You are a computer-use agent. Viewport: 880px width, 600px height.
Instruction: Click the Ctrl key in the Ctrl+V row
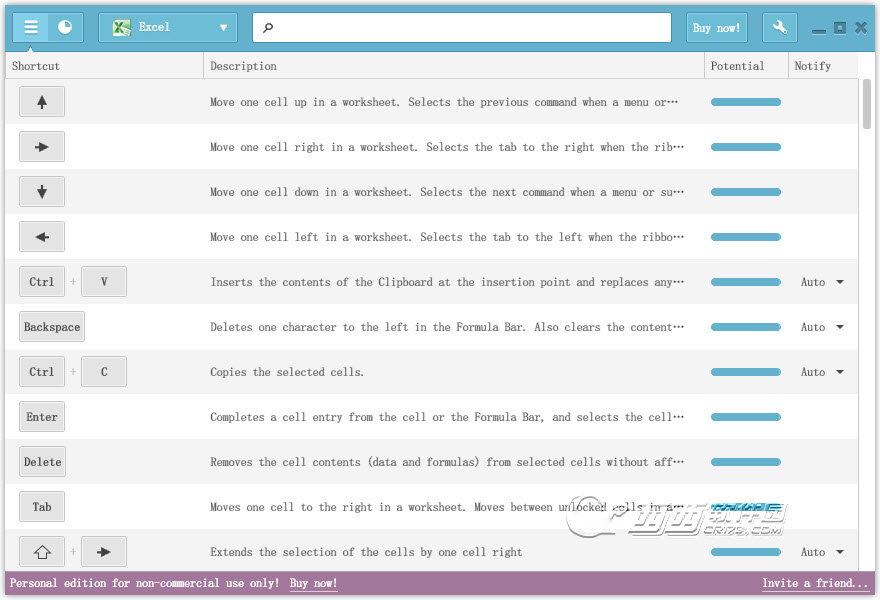pos(42,281)
